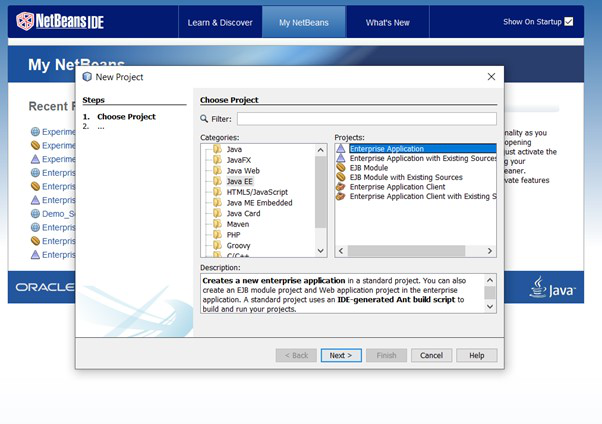The width and height of the screenshot is (602, 424).
Task: Click the Java logo in the footer
Action: tap(552, 287)
